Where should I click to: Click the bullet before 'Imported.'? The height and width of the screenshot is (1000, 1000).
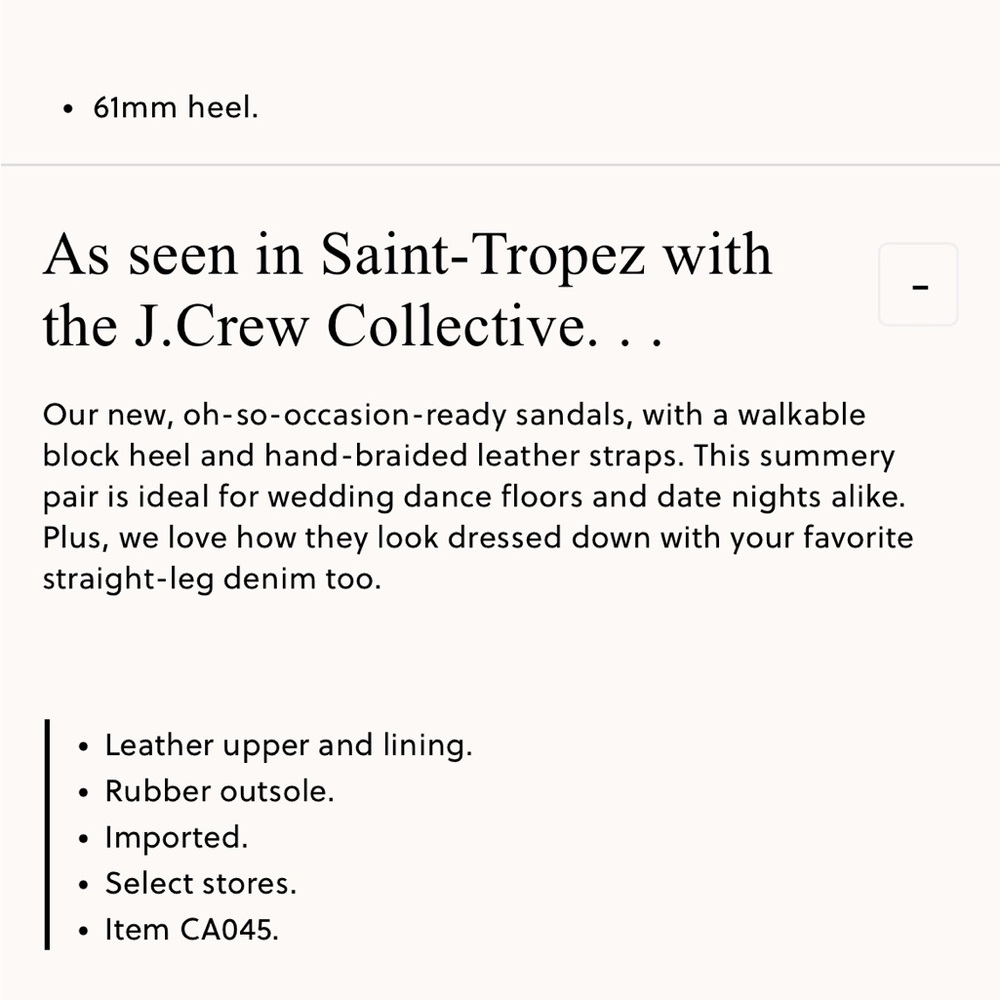(x=83, y=839)
